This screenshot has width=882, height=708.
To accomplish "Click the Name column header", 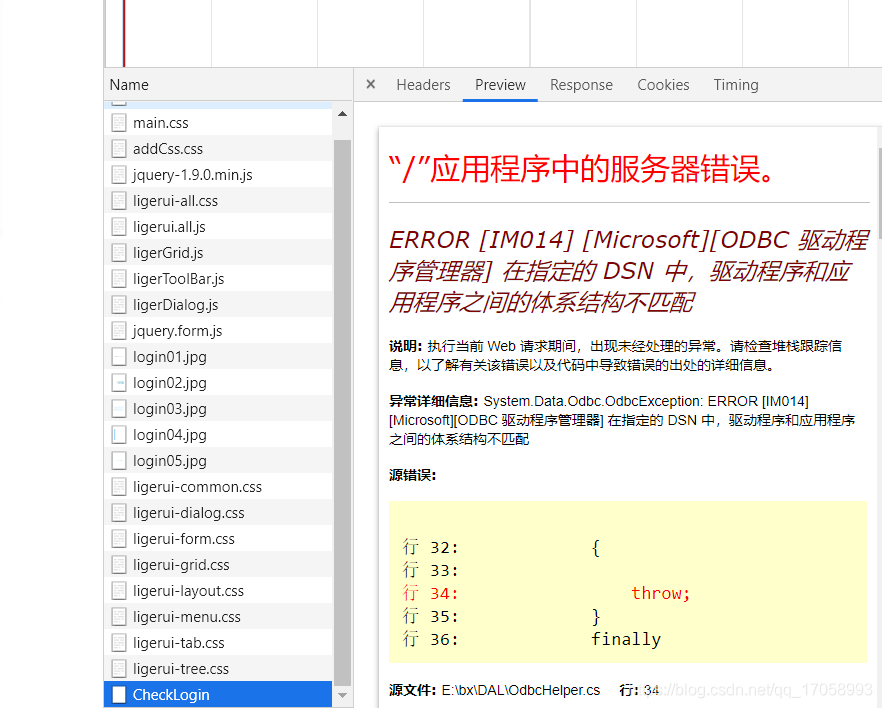I will click(x=128, y=85).
